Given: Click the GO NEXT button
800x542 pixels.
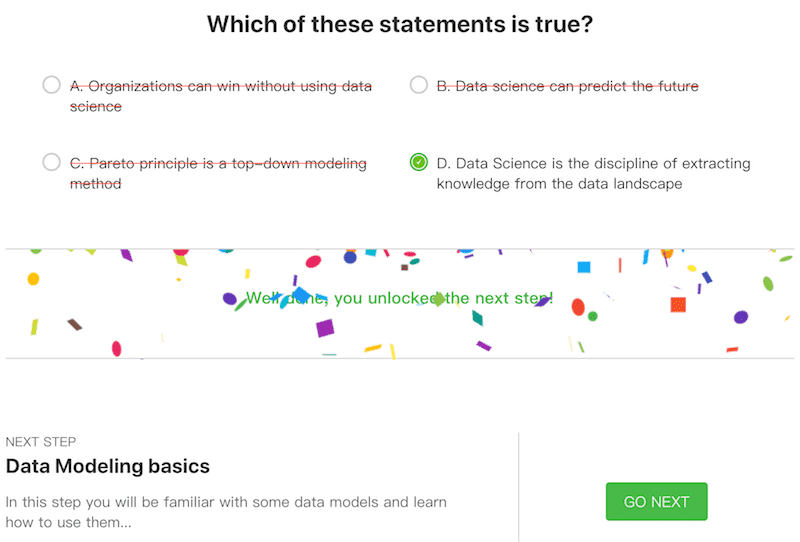Looking at the screenshot, I should point(657,502).
